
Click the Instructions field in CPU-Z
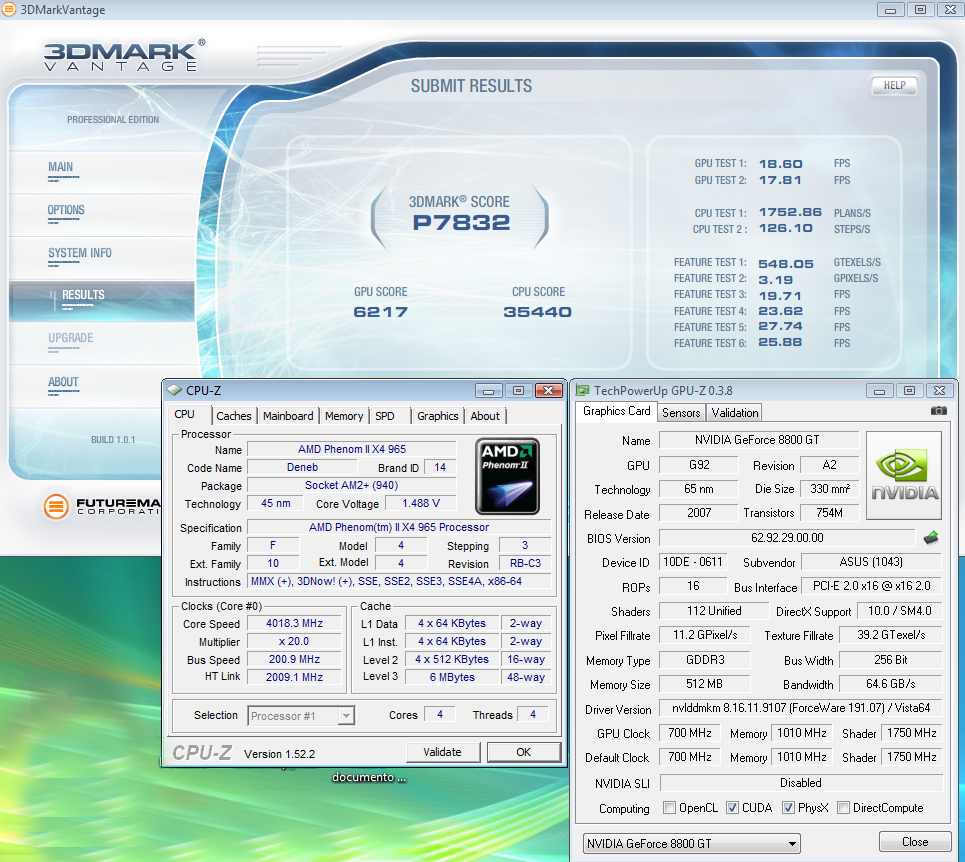(399, 581)
